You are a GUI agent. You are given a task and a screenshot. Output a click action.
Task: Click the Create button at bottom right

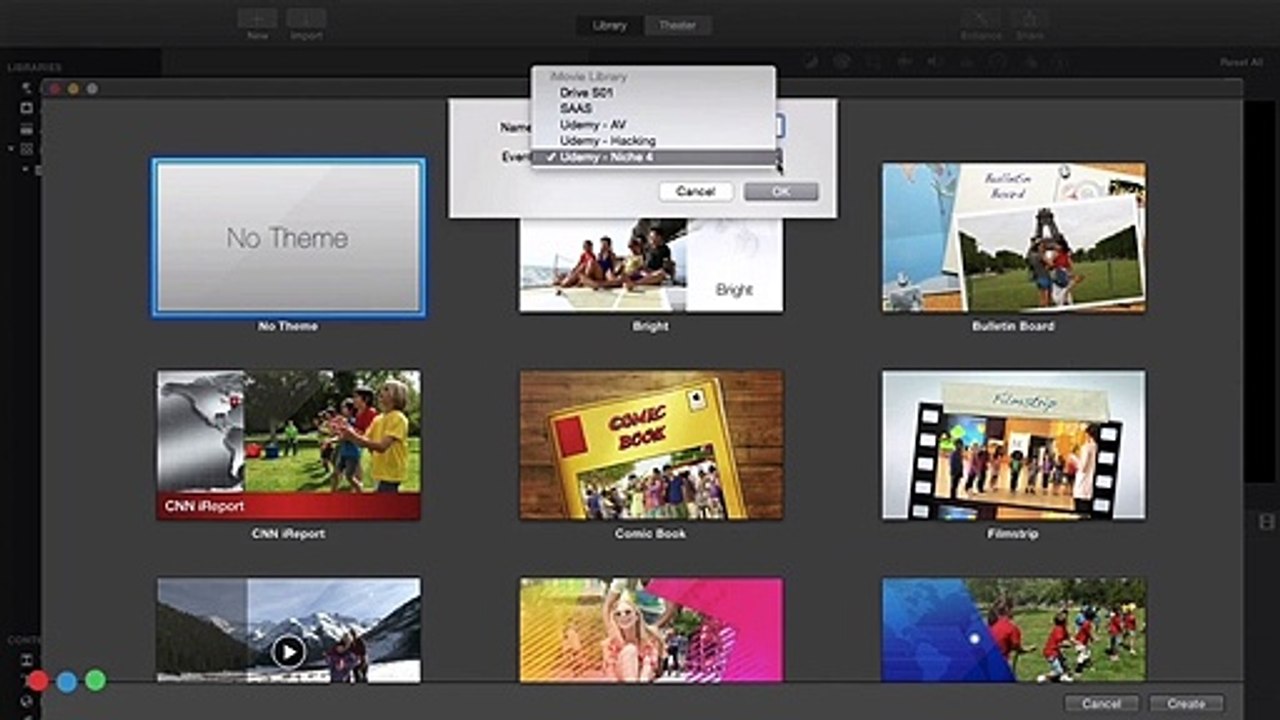click(1187, 704)
